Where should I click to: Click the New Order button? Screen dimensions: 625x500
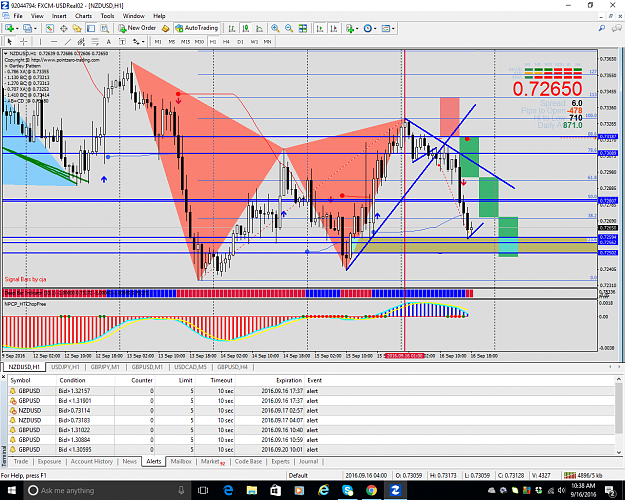[x=137, y=28]
